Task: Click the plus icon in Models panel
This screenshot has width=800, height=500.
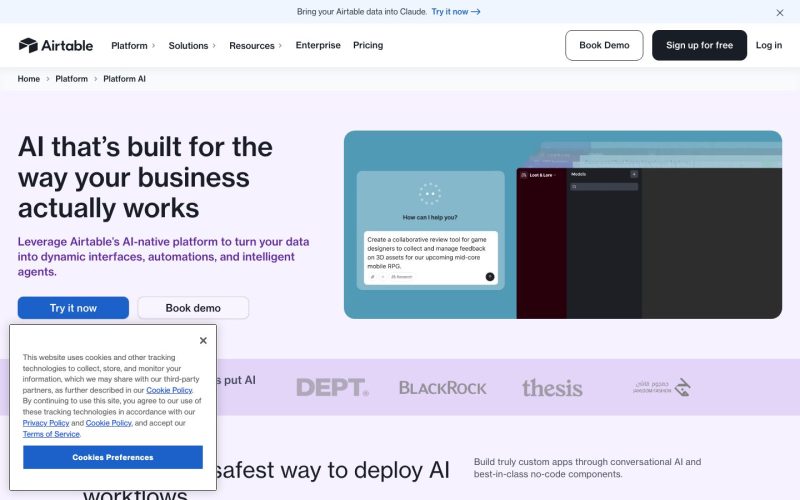Action: coord(634,174)
